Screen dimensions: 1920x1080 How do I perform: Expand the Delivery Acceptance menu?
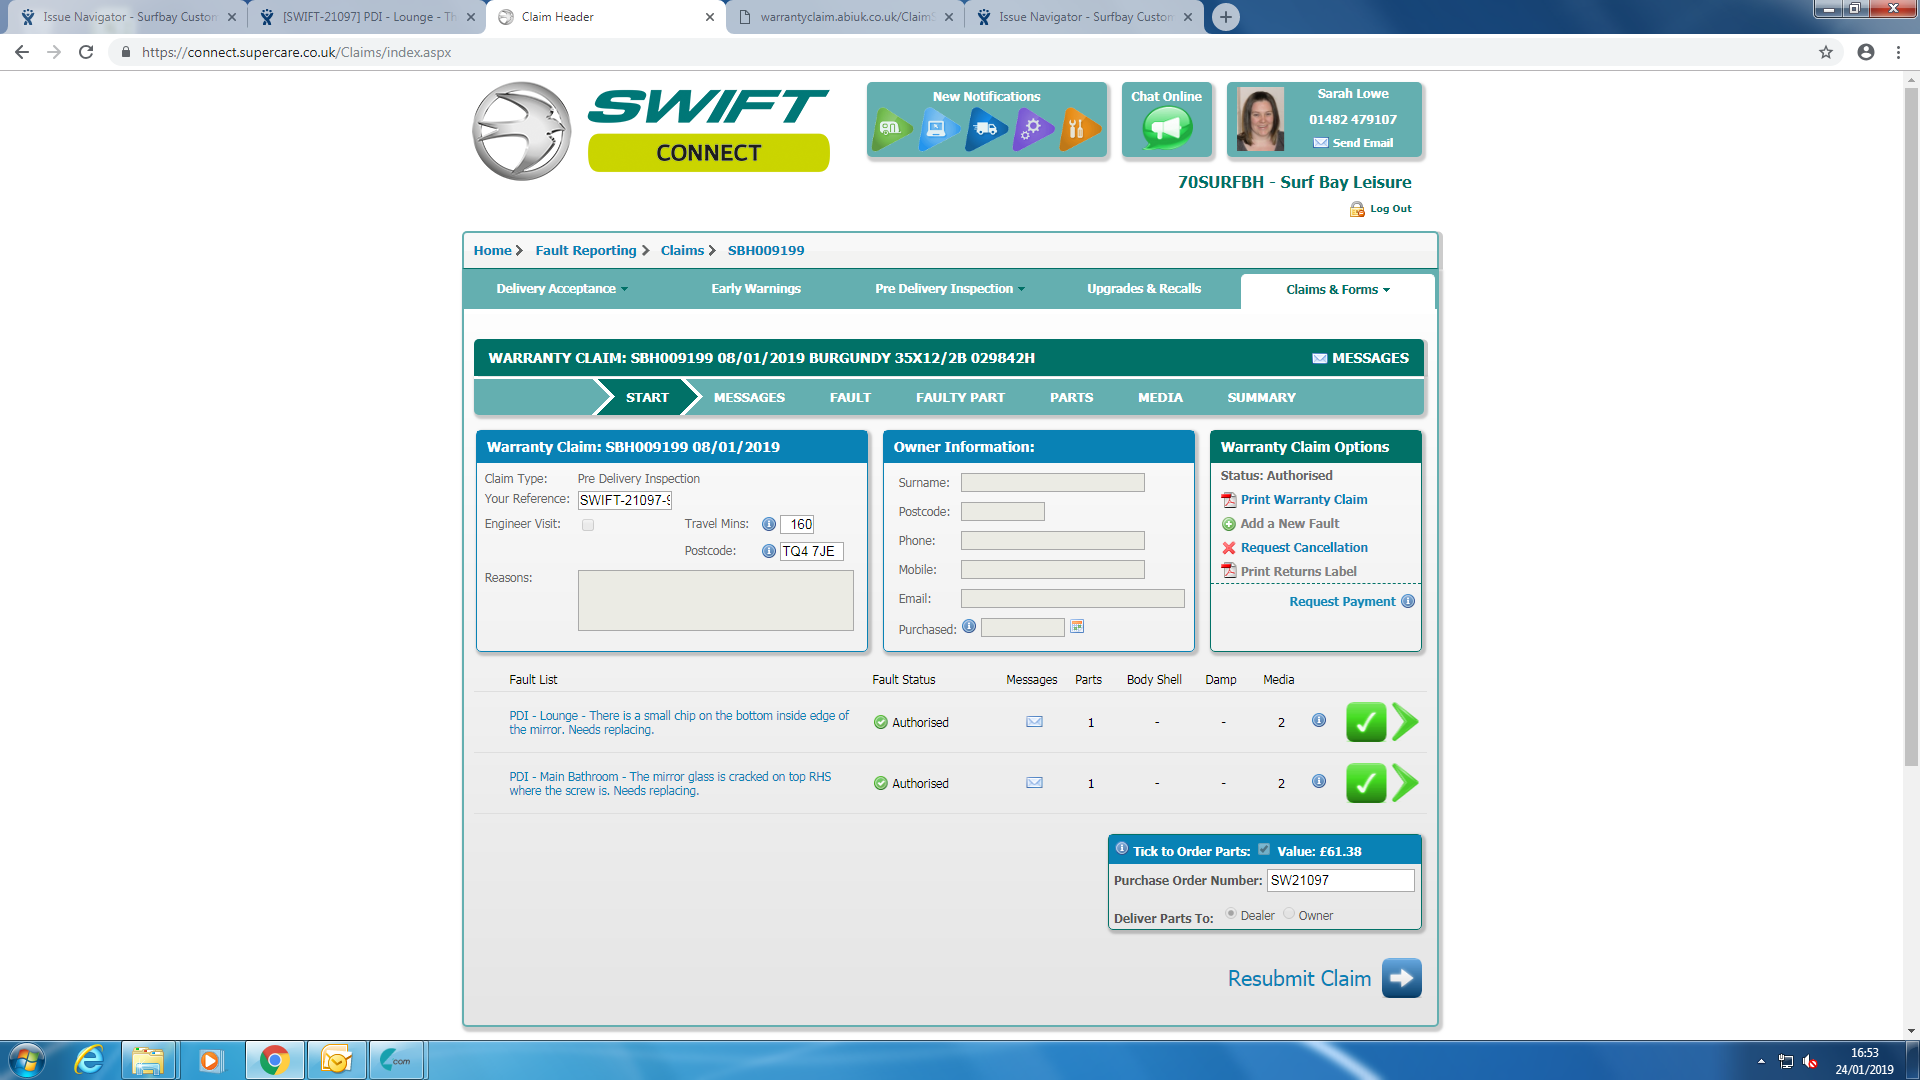[x=561, y=289]
